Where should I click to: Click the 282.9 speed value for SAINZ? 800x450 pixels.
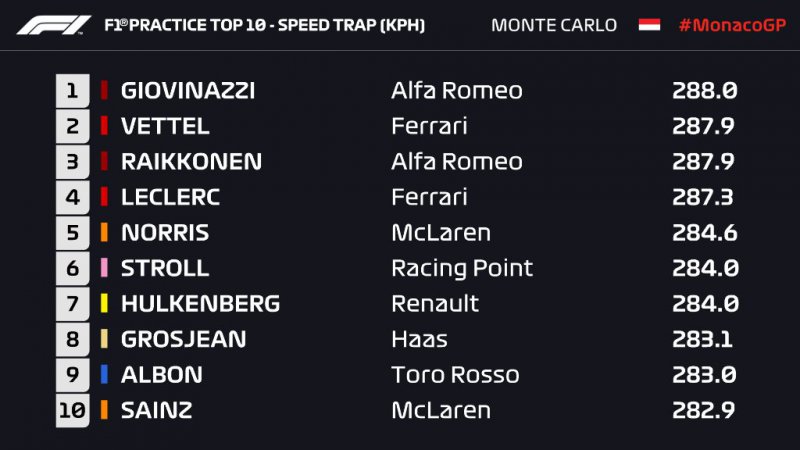[704, 410]
